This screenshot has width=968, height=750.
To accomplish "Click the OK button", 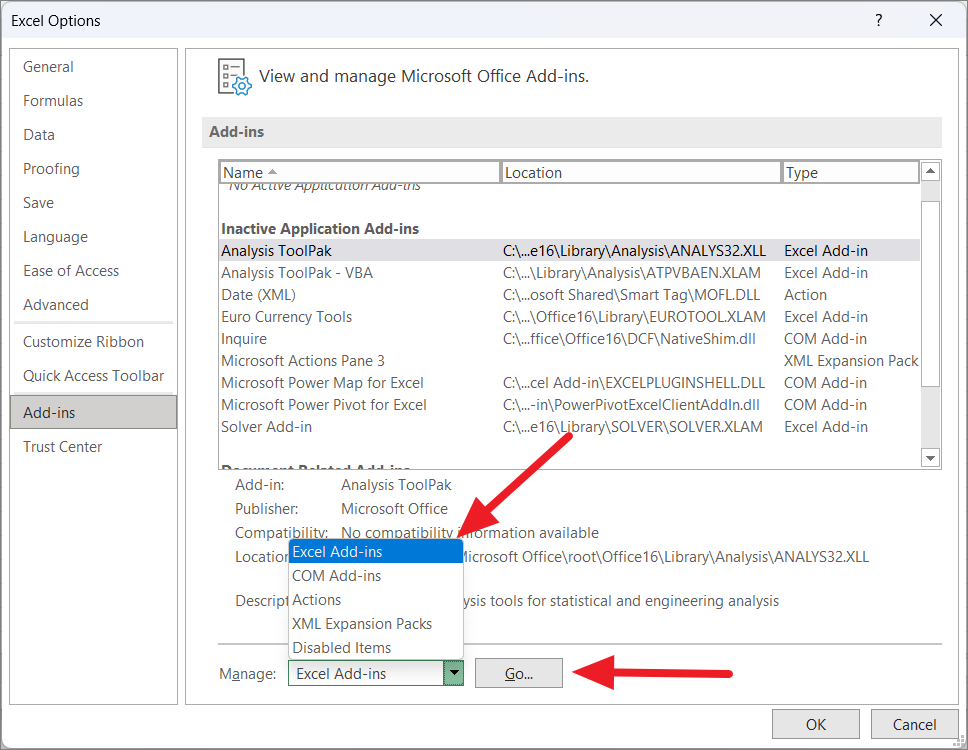I will coord(816,724).
